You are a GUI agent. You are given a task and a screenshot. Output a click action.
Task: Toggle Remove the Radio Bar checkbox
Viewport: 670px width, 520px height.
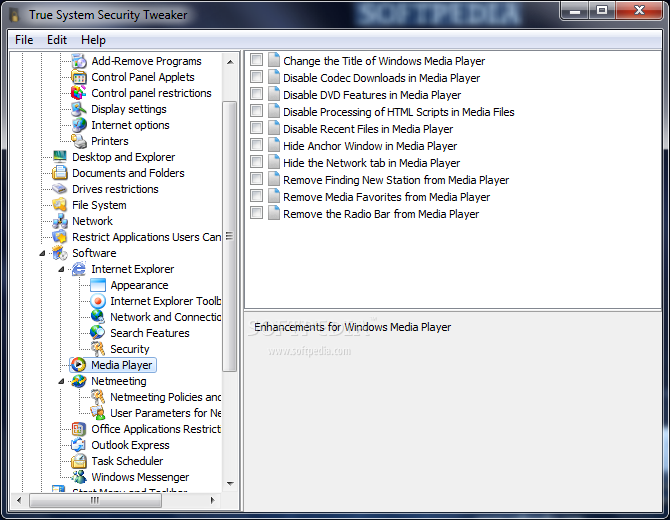pos(256,213)
